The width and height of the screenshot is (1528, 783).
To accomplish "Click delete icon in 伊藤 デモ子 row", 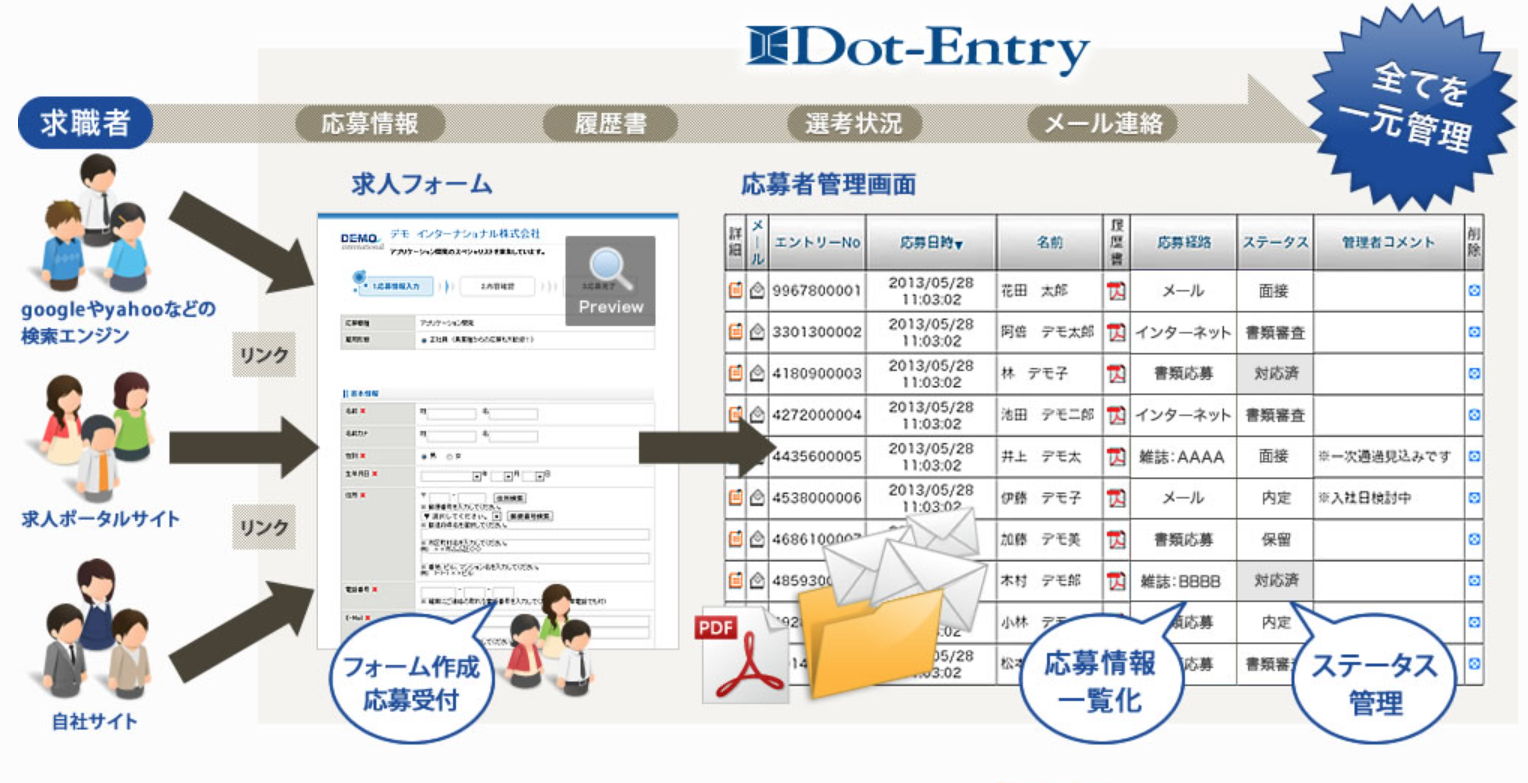I will (x=1473, y=497).
